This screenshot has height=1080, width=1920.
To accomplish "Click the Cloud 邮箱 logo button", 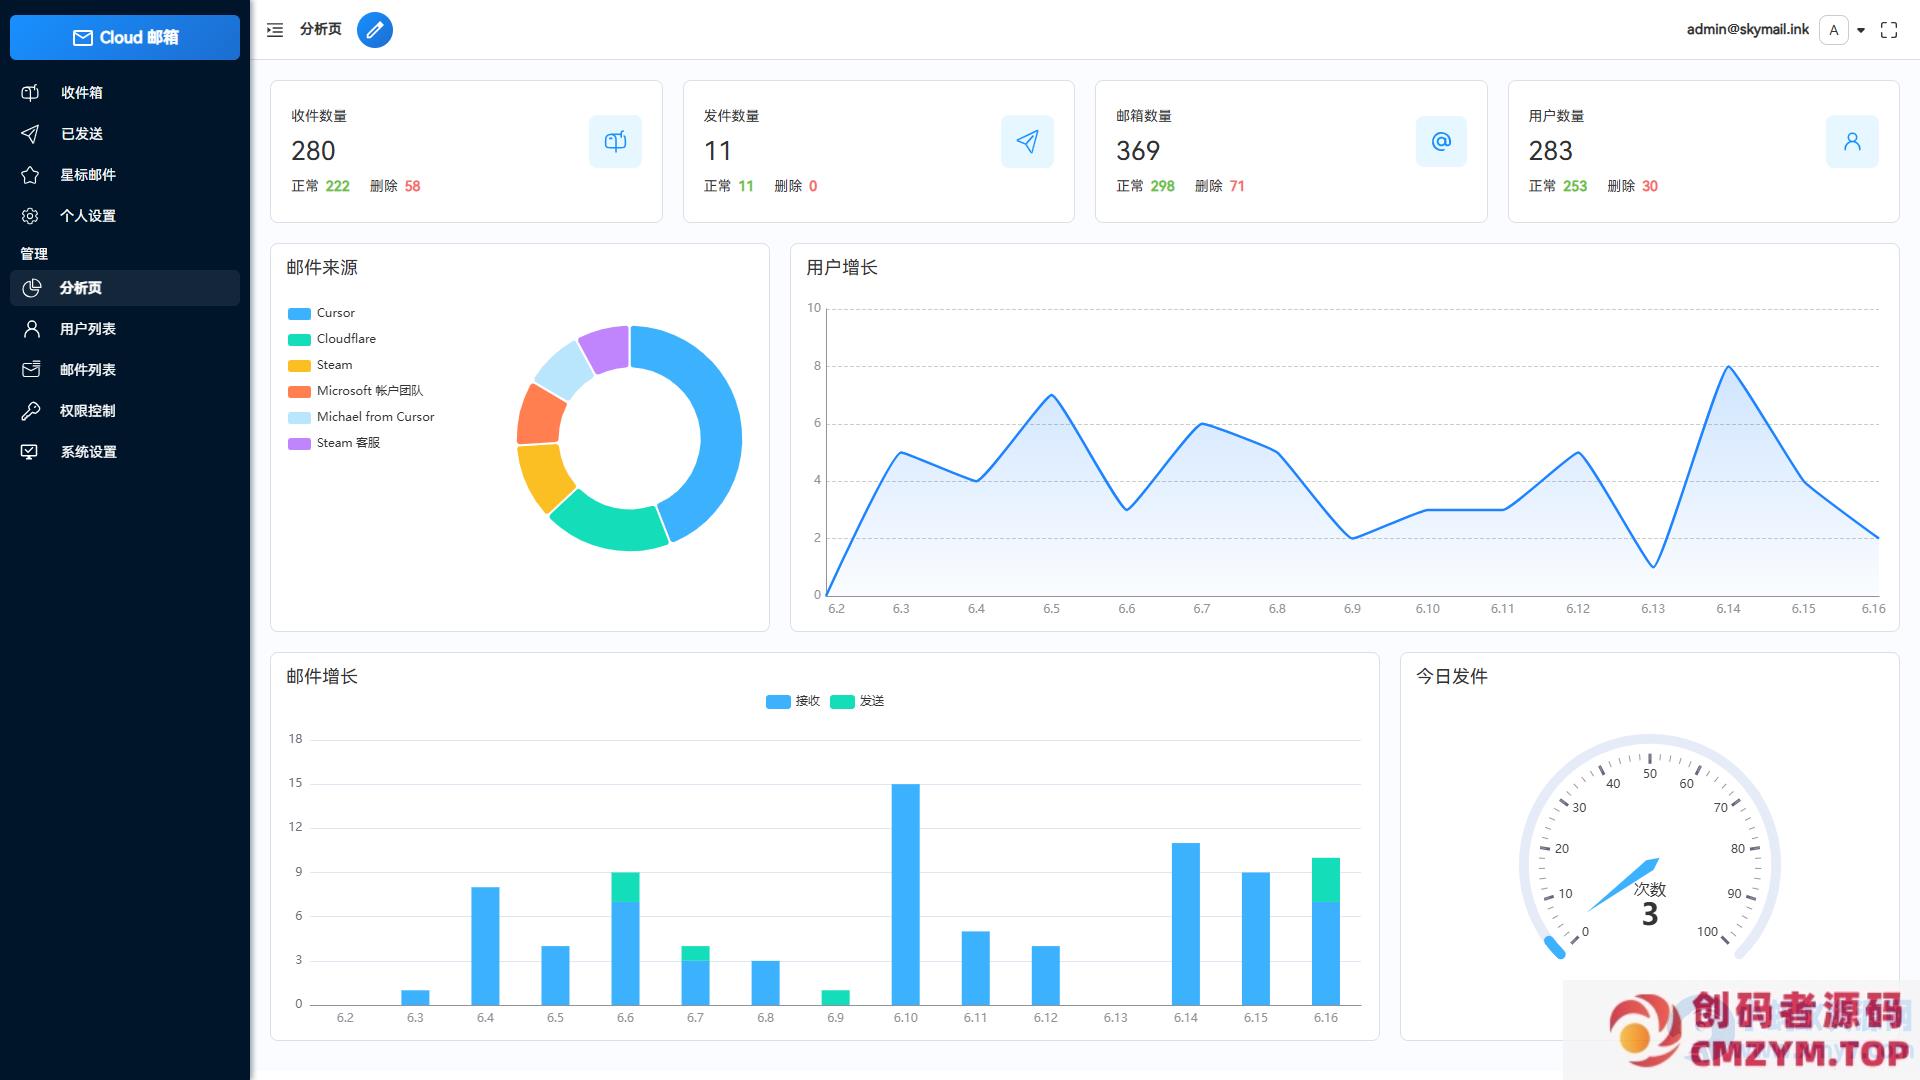I will (x=125, y=37).
